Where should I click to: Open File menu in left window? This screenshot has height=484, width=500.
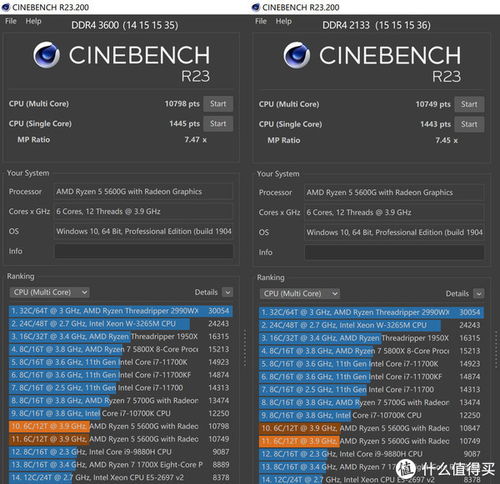point(11,21)
